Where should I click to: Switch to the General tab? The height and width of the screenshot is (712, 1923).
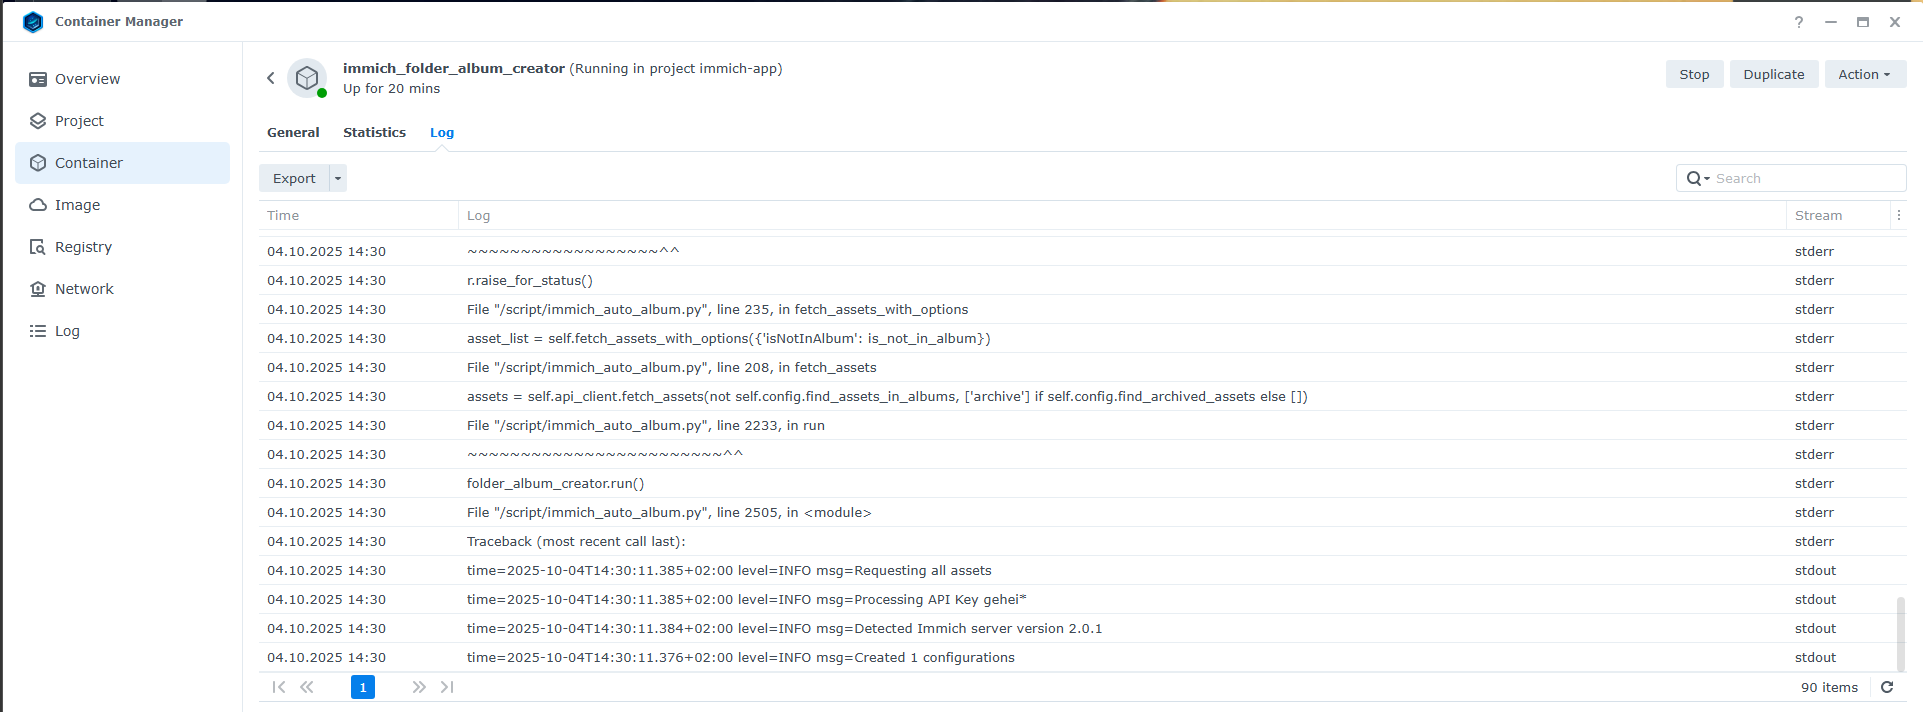(293, 132)
